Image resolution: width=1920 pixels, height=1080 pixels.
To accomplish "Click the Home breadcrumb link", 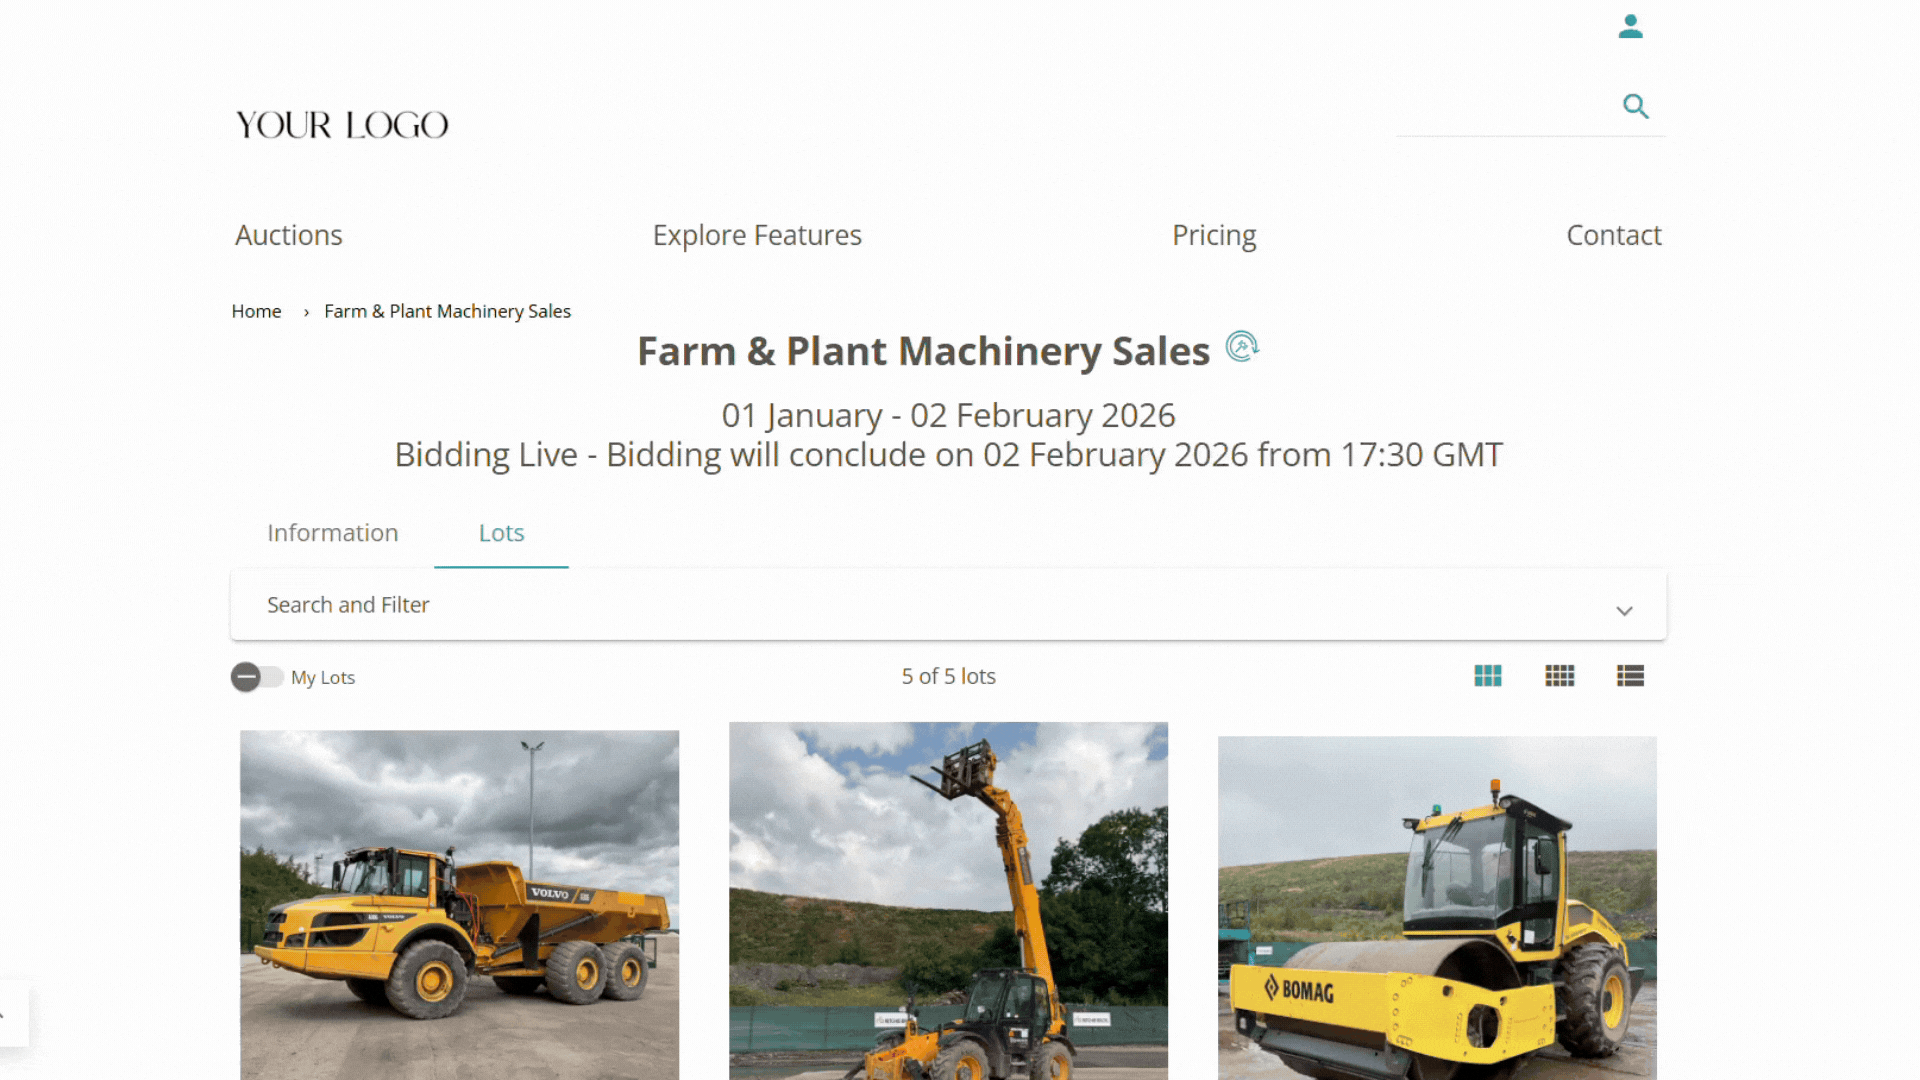I will click(x=256, y=311).
